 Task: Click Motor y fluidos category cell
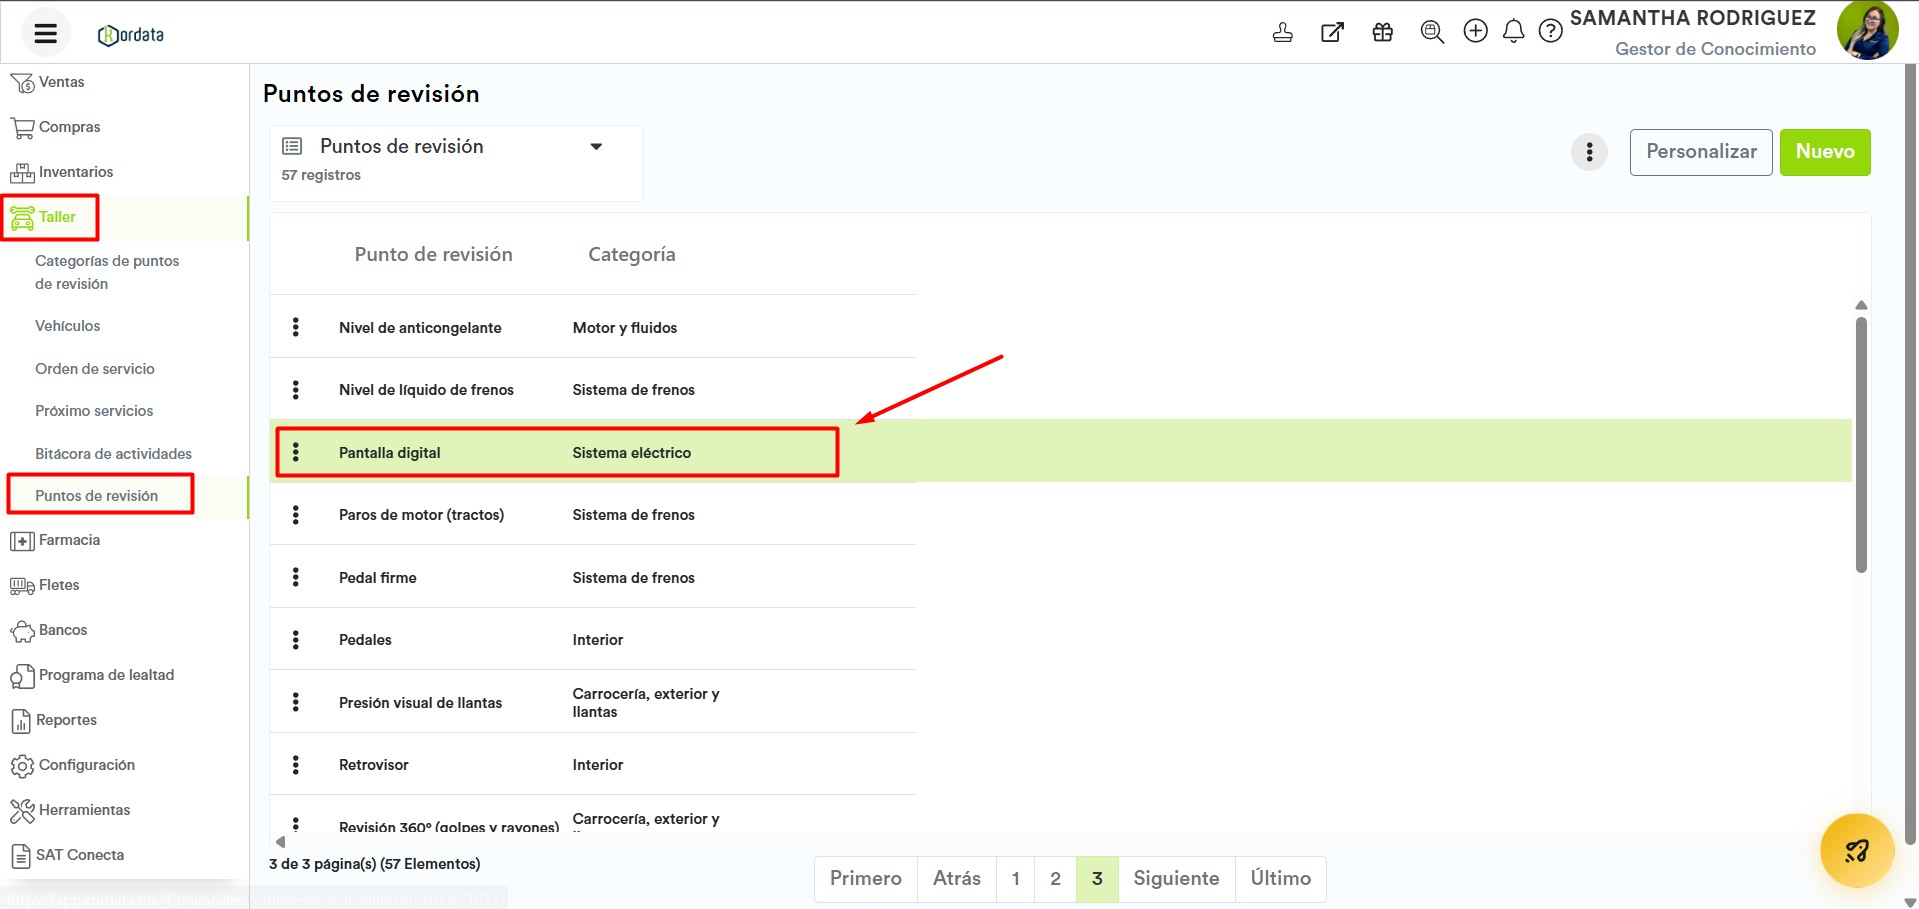coord(625,328)
